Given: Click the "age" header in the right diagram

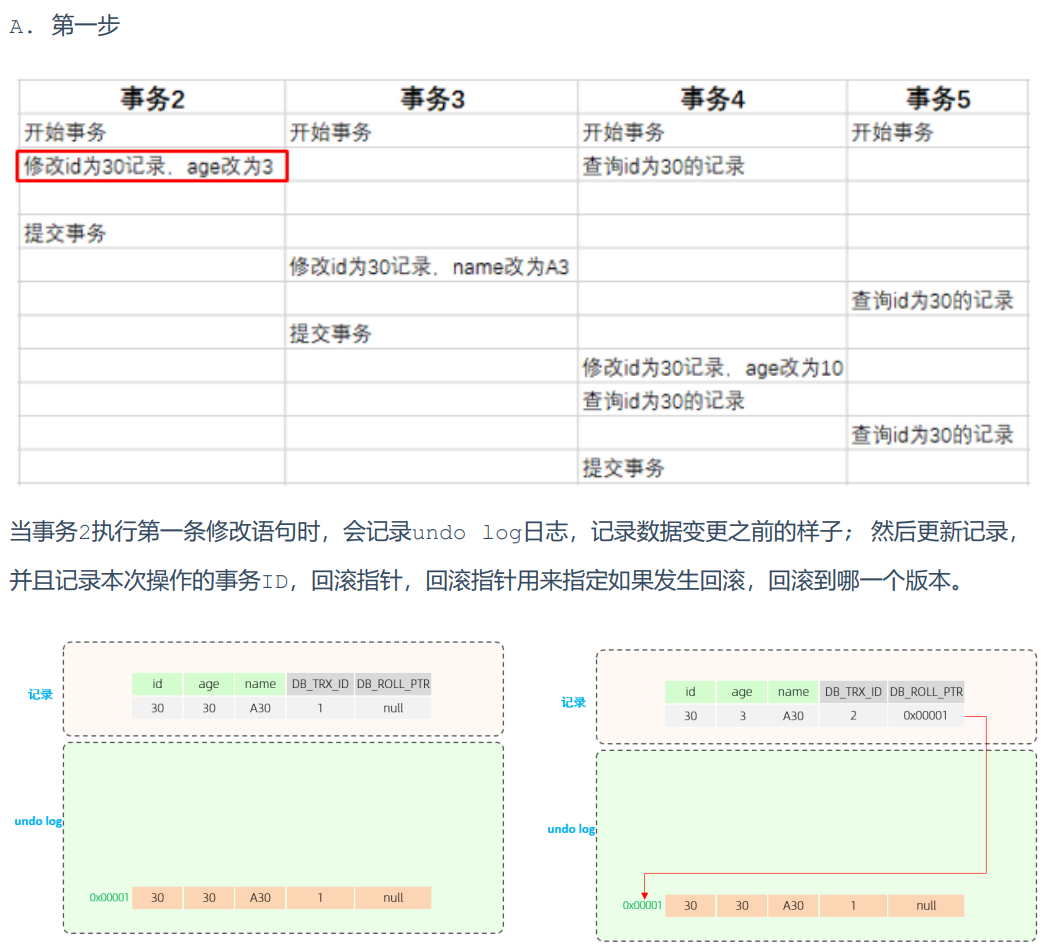Looking at the screenshot, I should 742,692.
